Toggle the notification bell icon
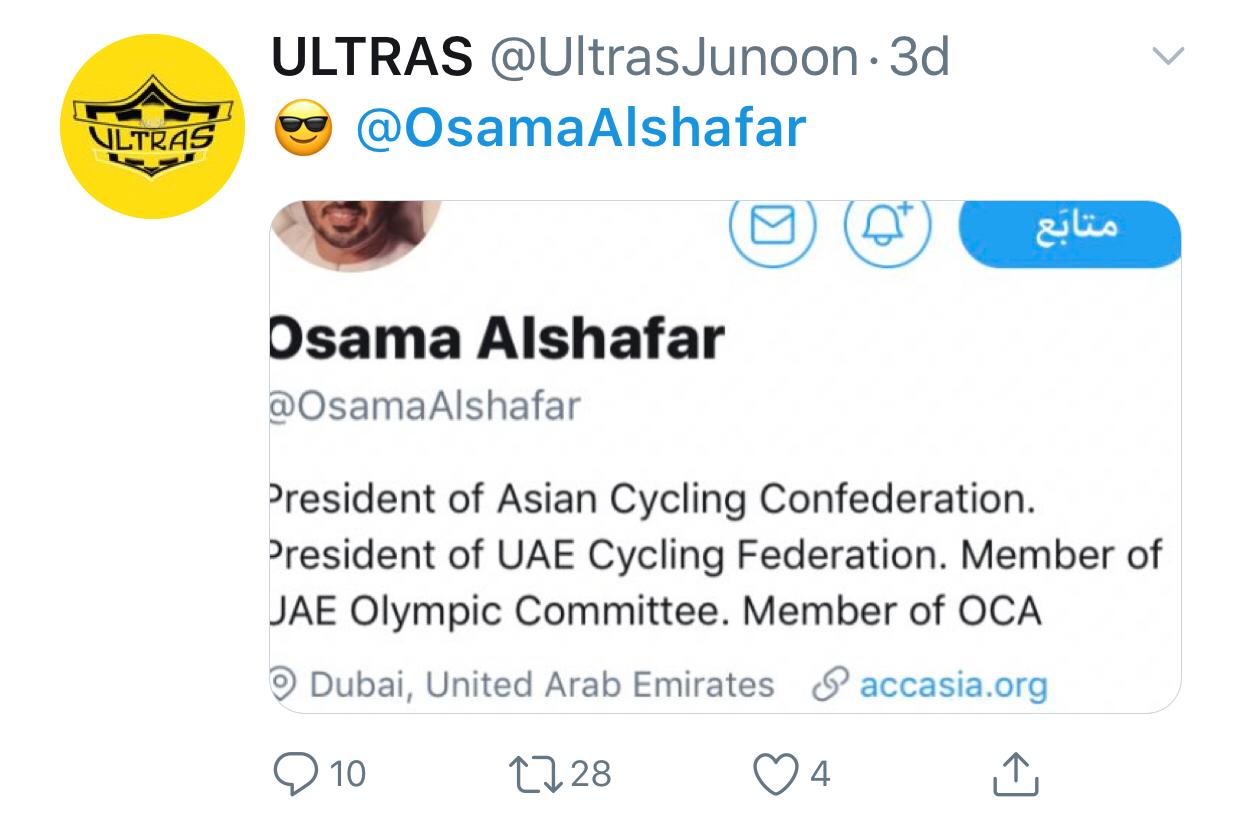This screenshot has height=828, width=1242. pos(888,227)
